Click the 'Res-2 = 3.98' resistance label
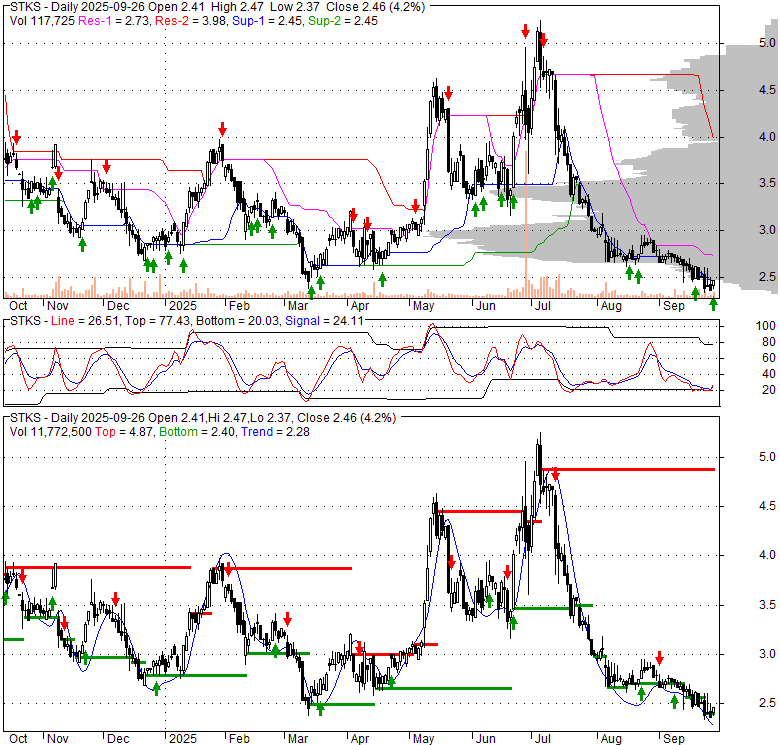 tap(190, 21)
